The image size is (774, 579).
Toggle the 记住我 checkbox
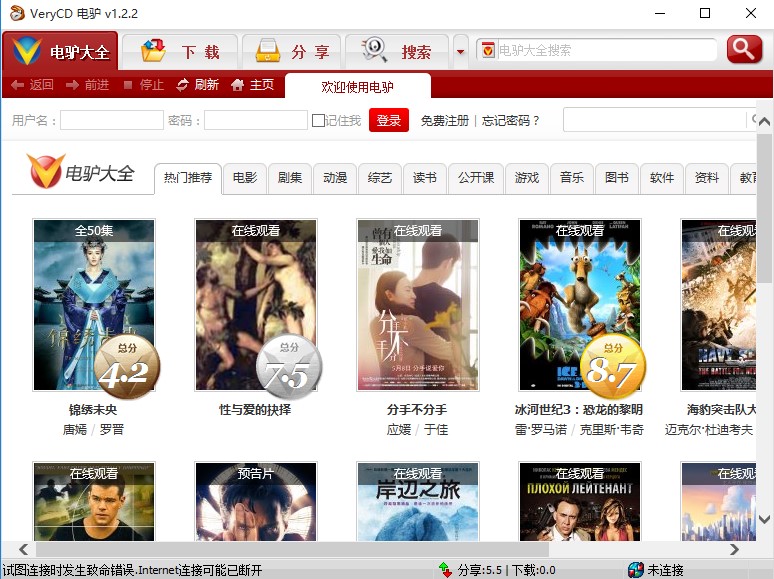click(318, 120)
